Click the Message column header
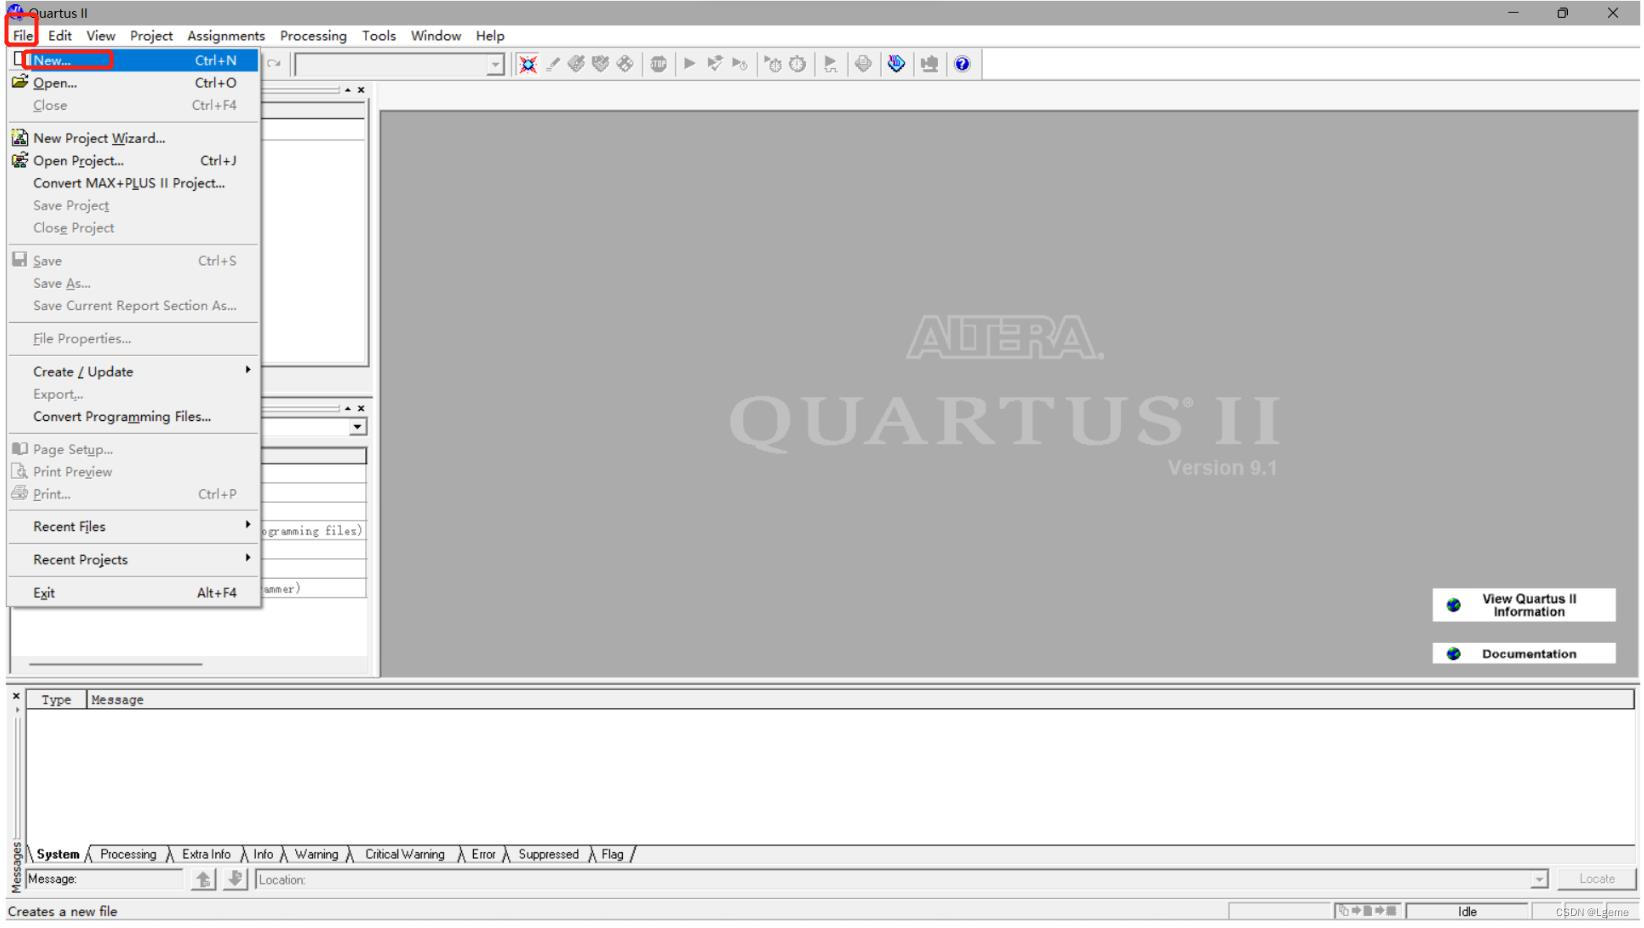This screenshot has height=928, width=1644. pyautogui.click(x=860, y=700)
